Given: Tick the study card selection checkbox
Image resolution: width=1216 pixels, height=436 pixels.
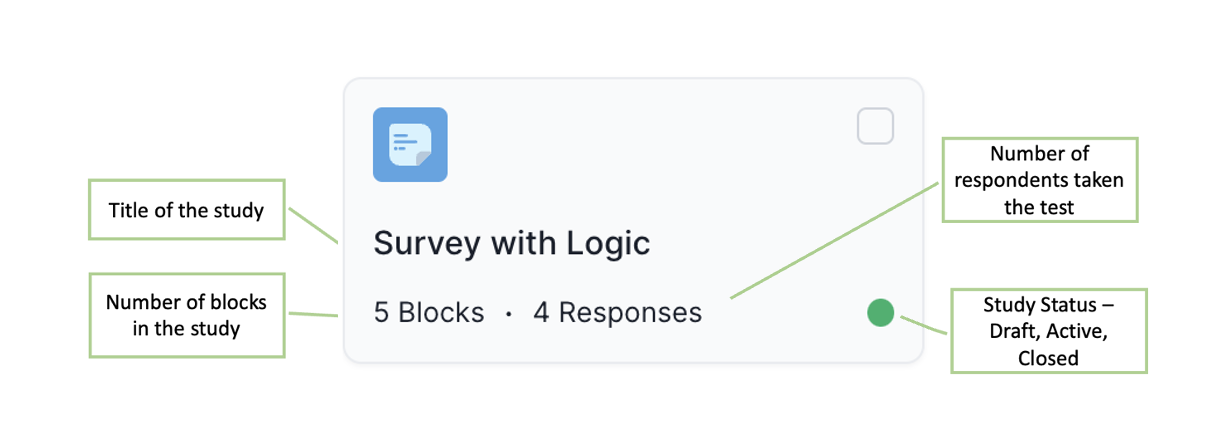Looking at the screenshot, I should click(875, 127).
